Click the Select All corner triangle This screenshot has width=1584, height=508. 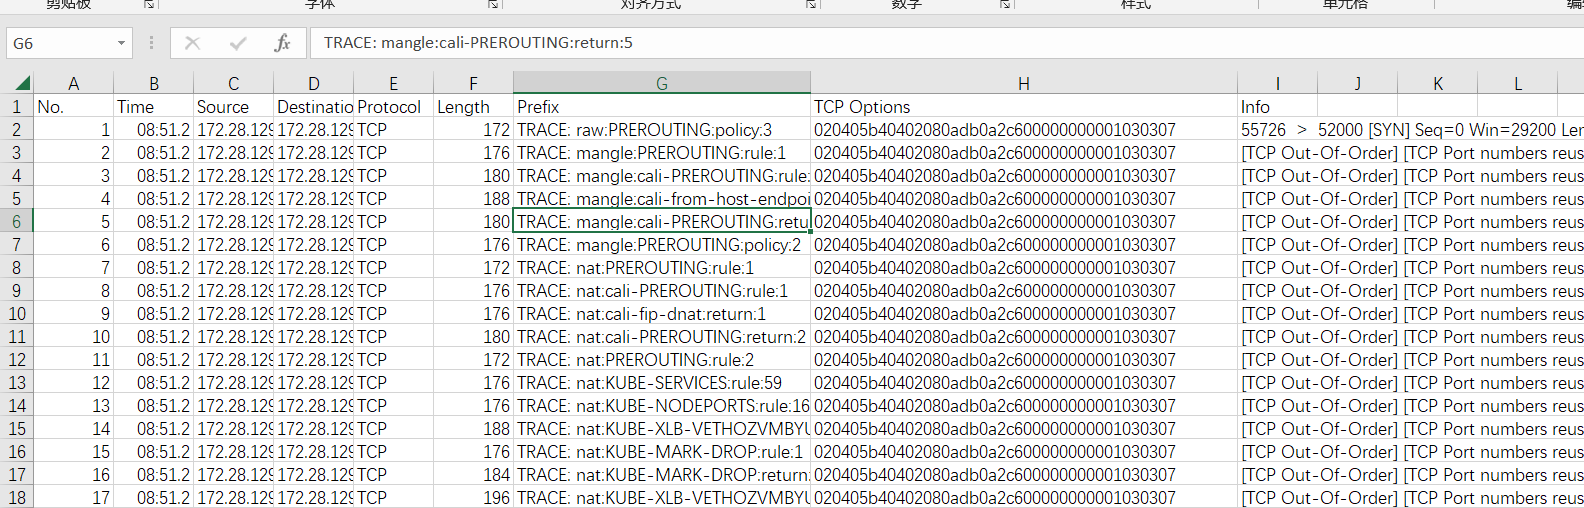point(21,83)
